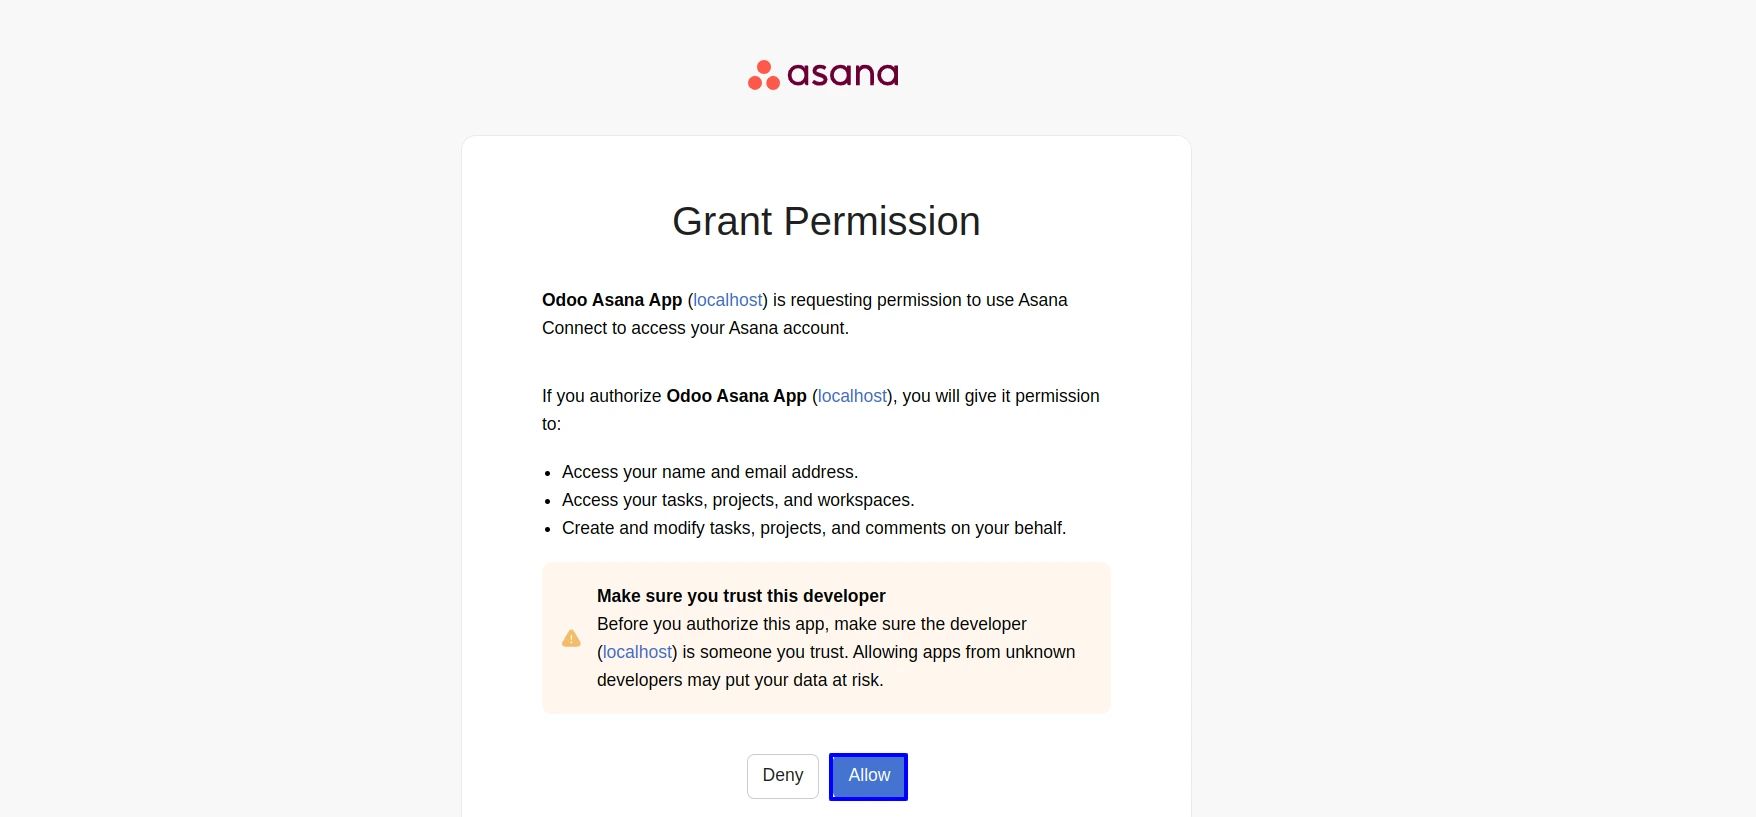The image size is (1756, 817).
Task: Select the "Access your name and email address" item
Action: pyautogui.click(x=710, y=472)
